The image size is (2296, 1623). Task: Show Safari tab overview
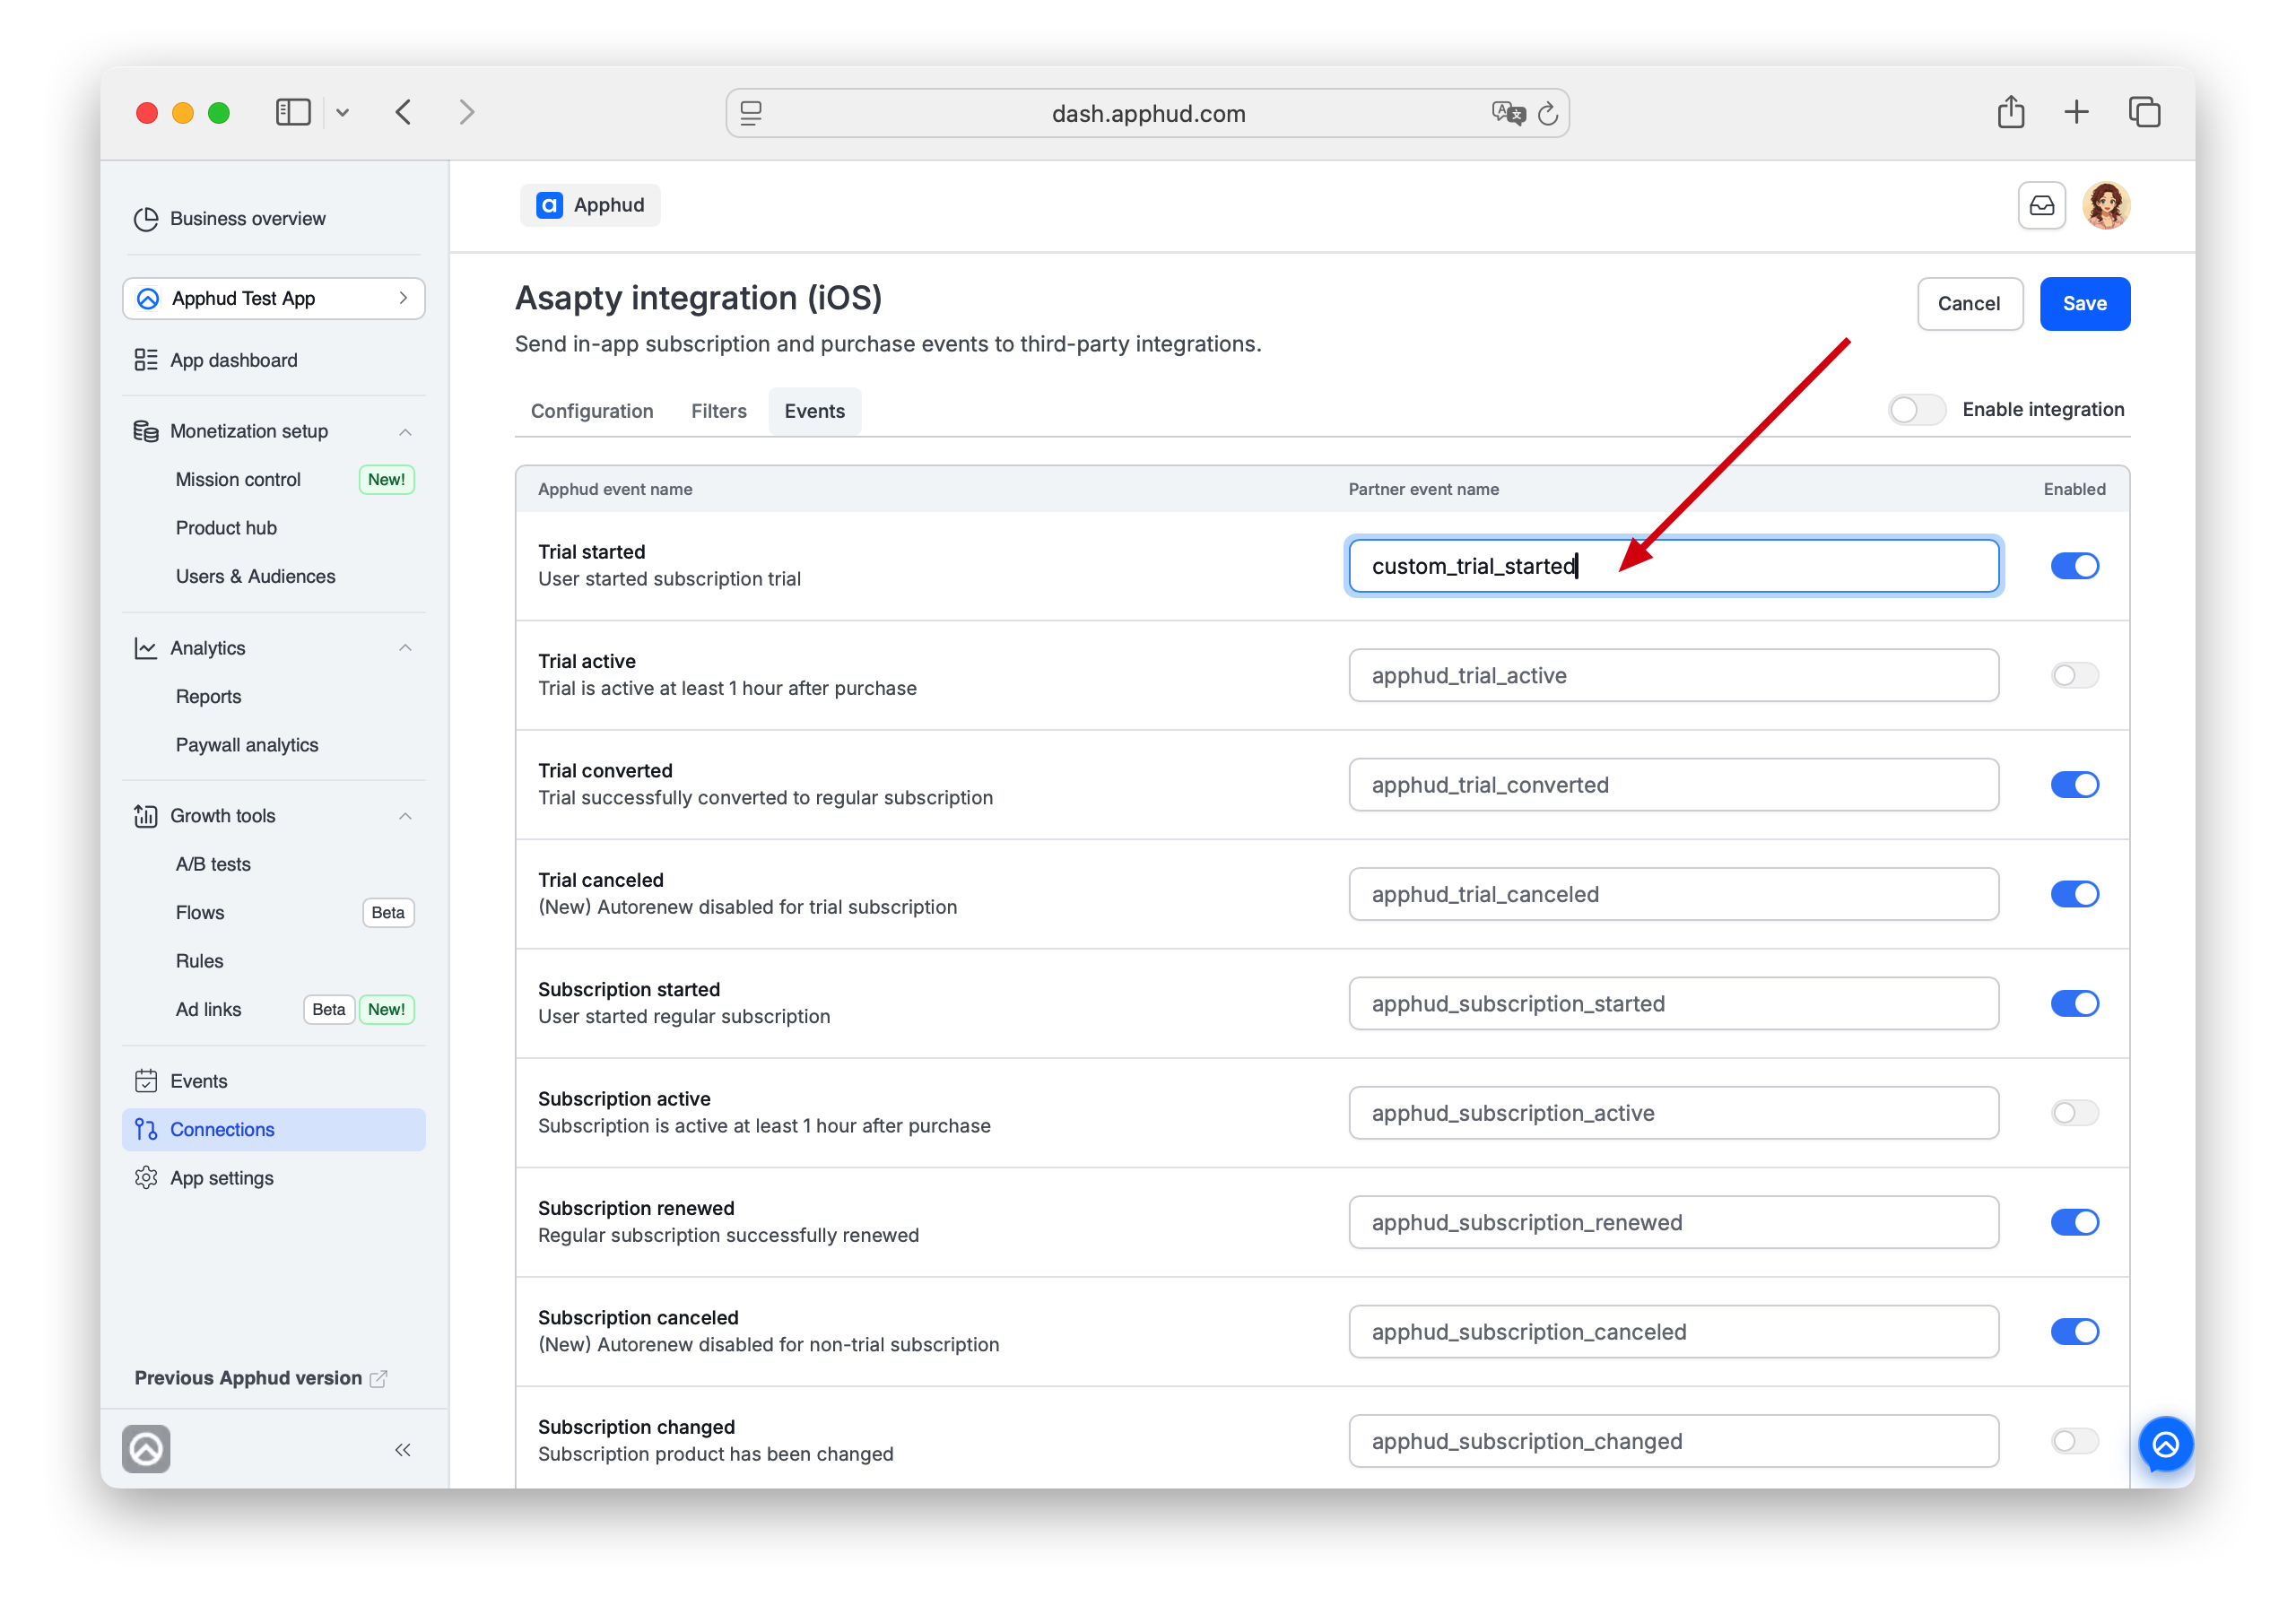2144,112
